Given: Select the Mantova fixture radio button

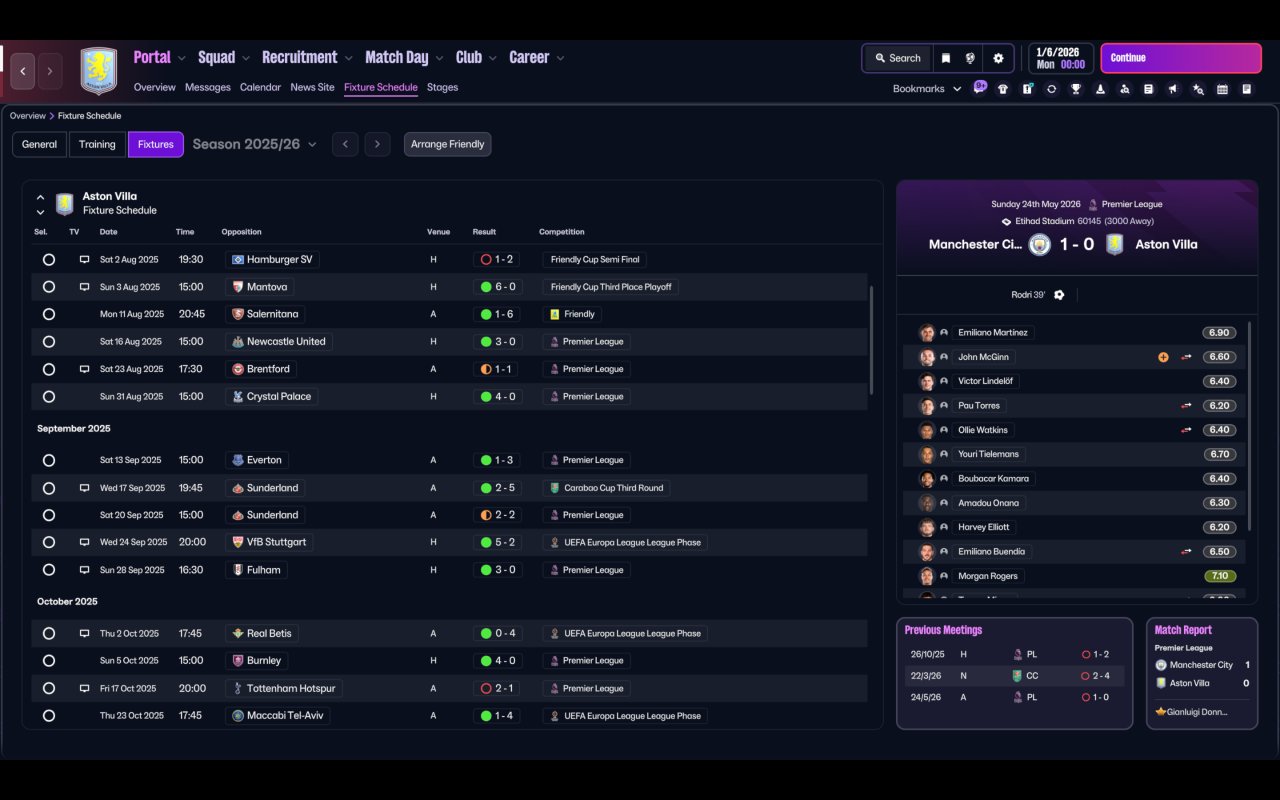Looking at the screenshot, I should [48, 287].
